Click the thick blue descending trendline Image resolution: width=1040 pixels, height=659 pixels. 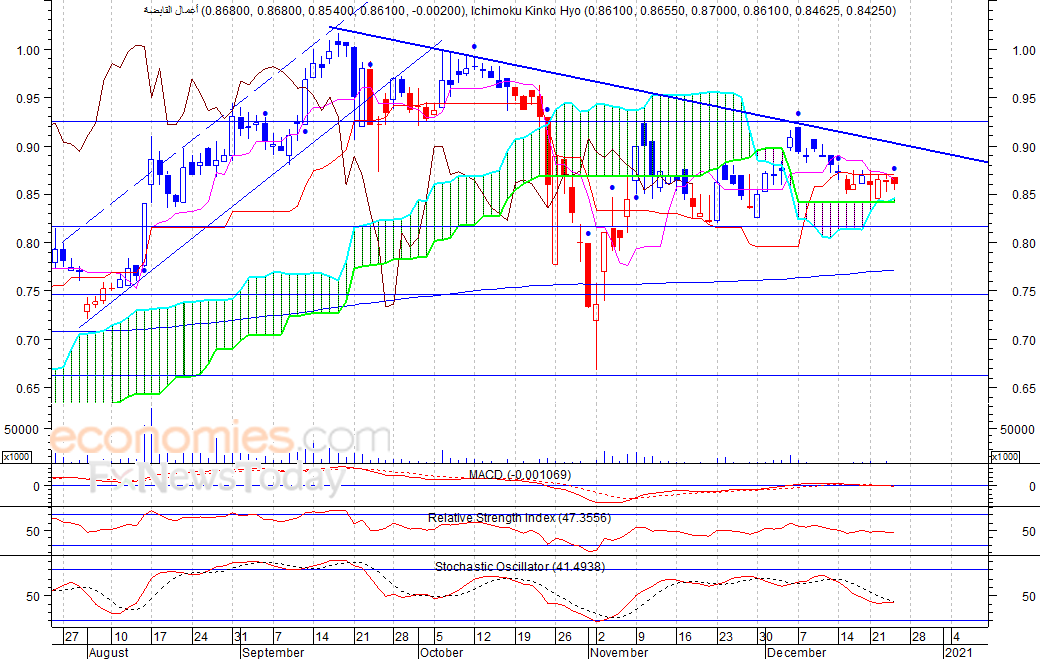coord(658,95)
